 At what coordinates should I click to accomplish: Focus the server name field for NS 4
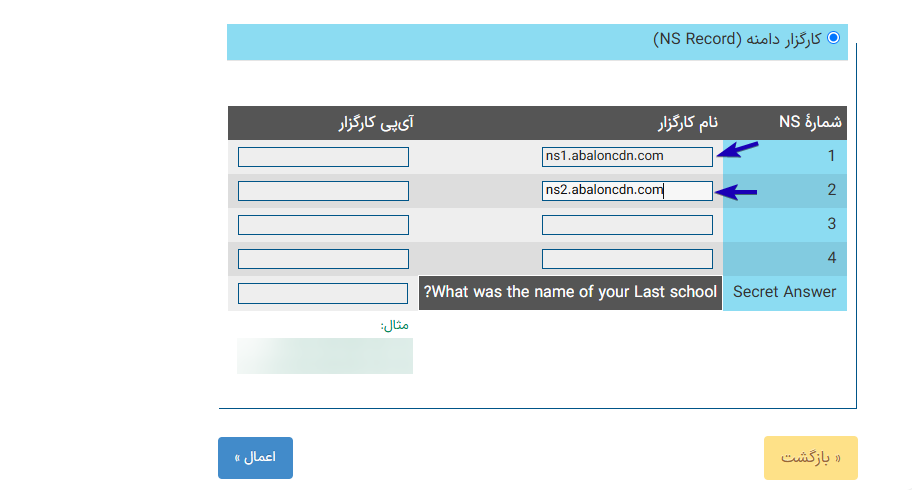tap(627, 259)
